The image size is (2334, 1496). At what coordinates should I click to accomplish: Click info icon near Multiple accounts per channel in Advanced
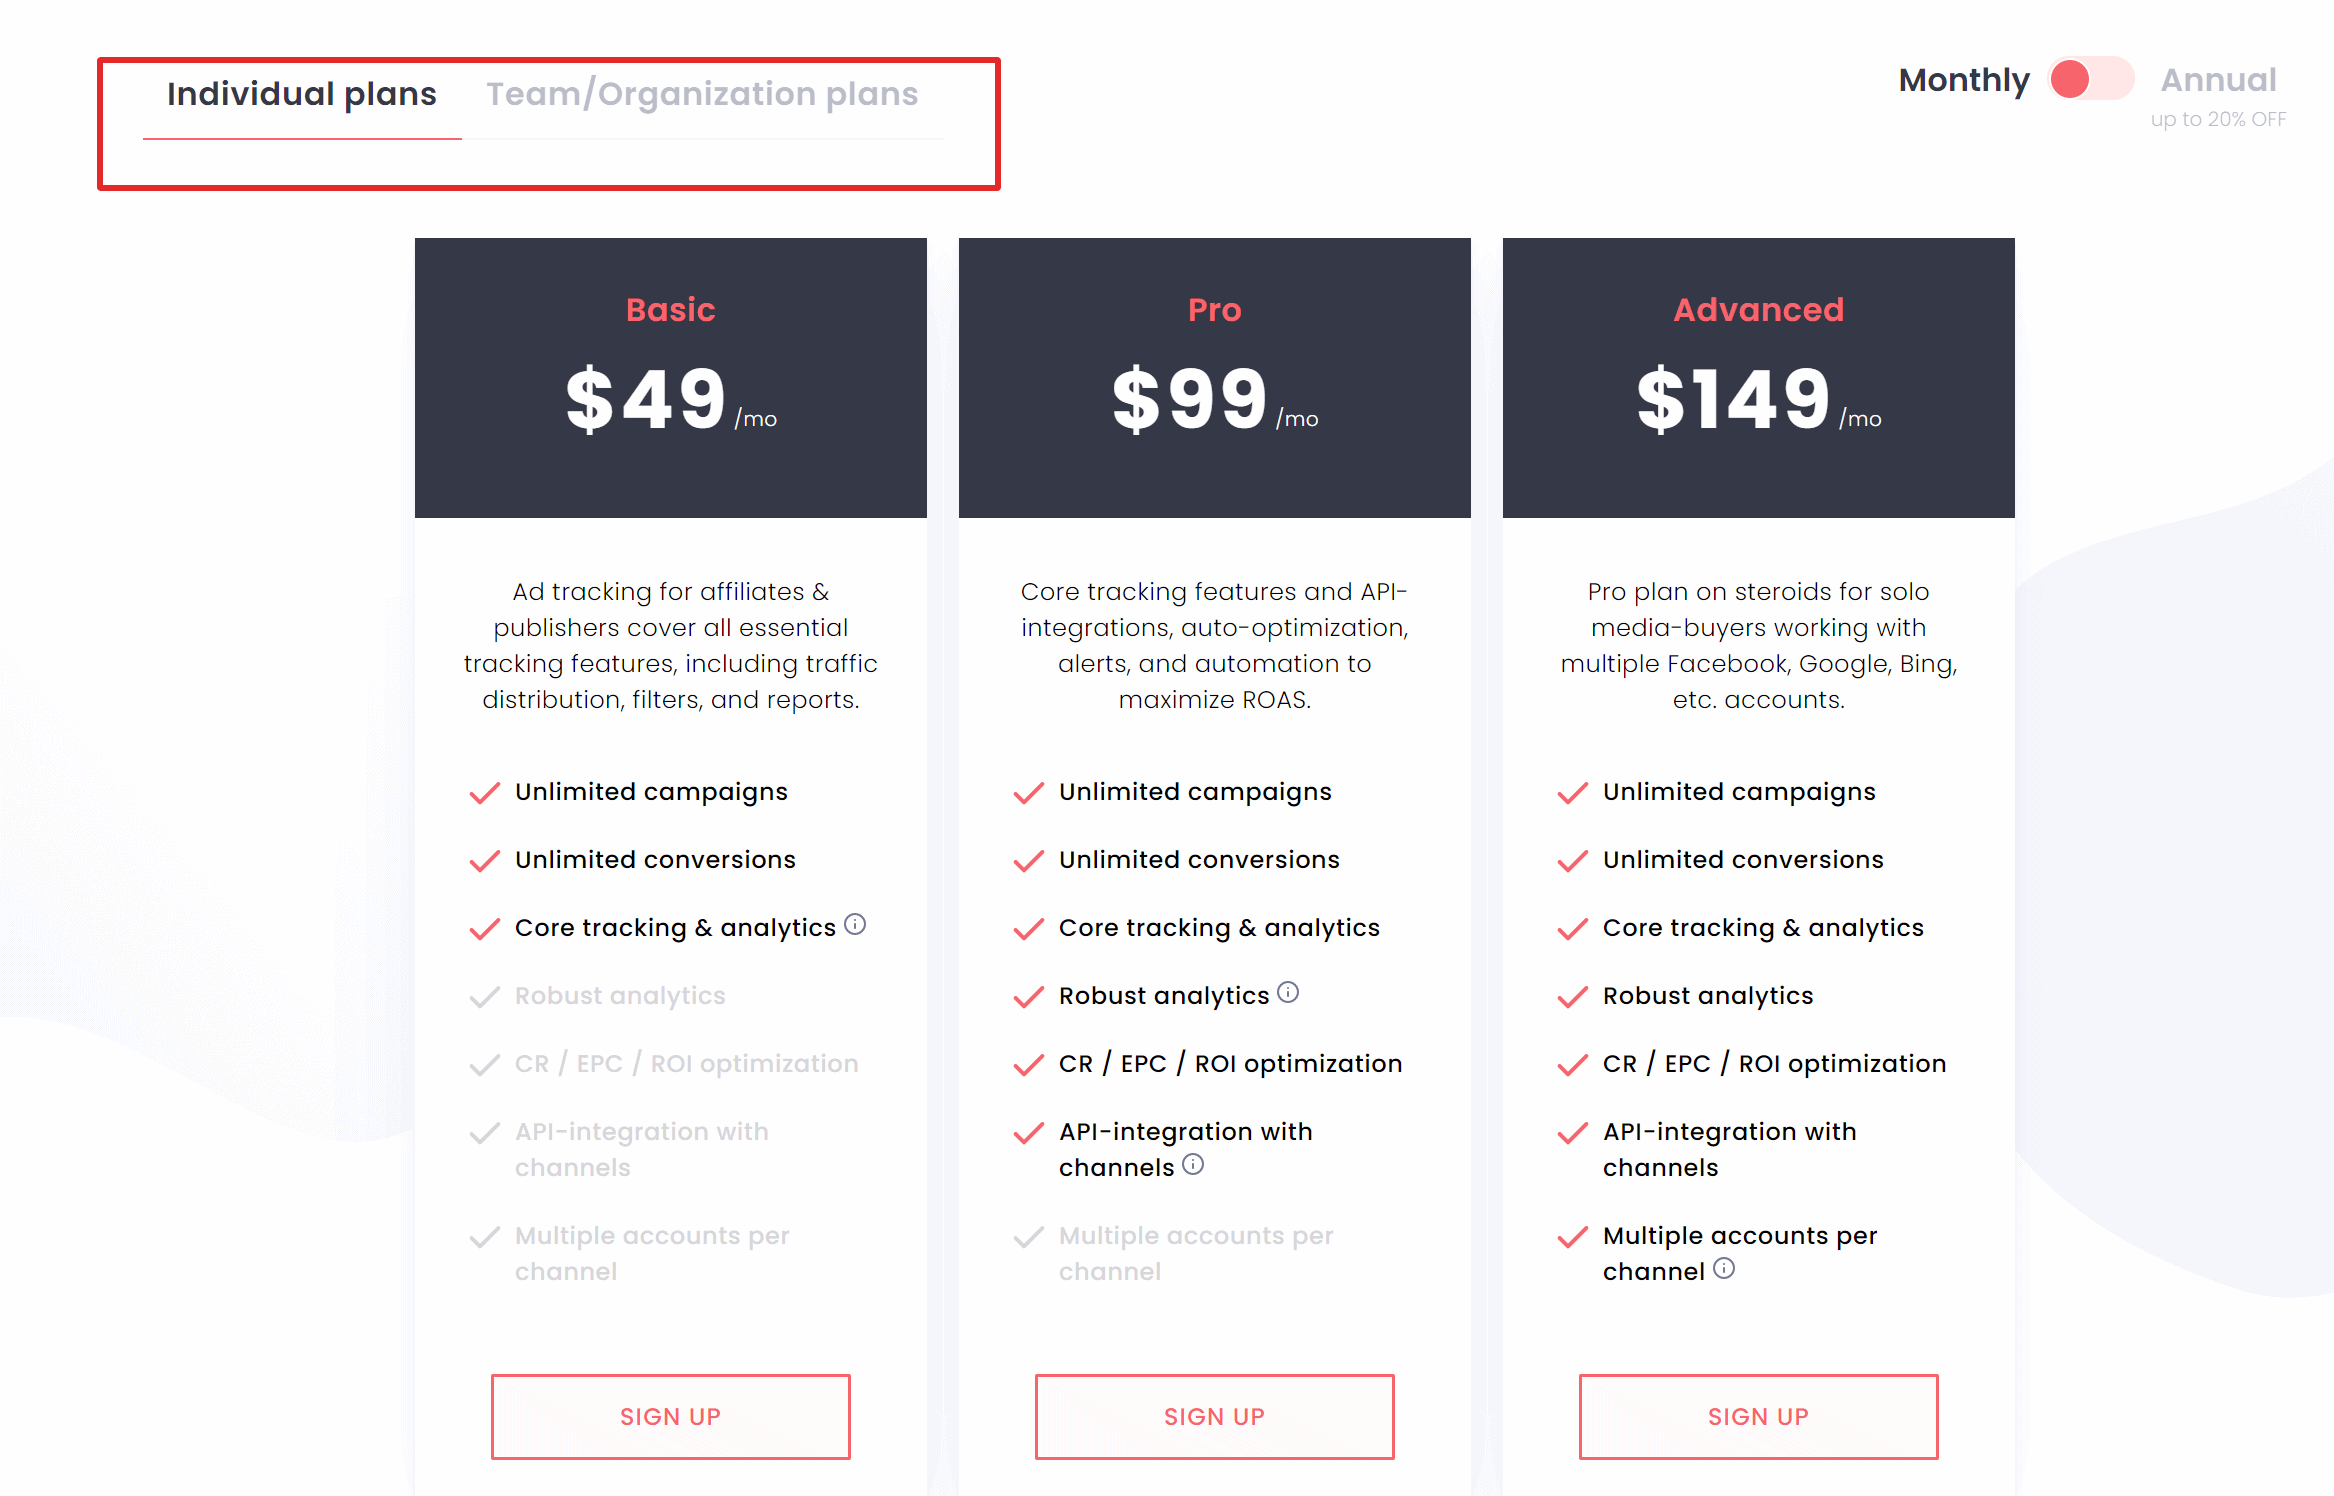tap(1725, 1270)
